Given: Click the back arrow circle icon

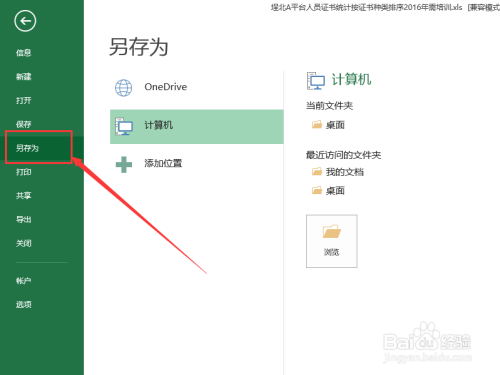Looking at the screenshot, I should click(x=25, y=21).
